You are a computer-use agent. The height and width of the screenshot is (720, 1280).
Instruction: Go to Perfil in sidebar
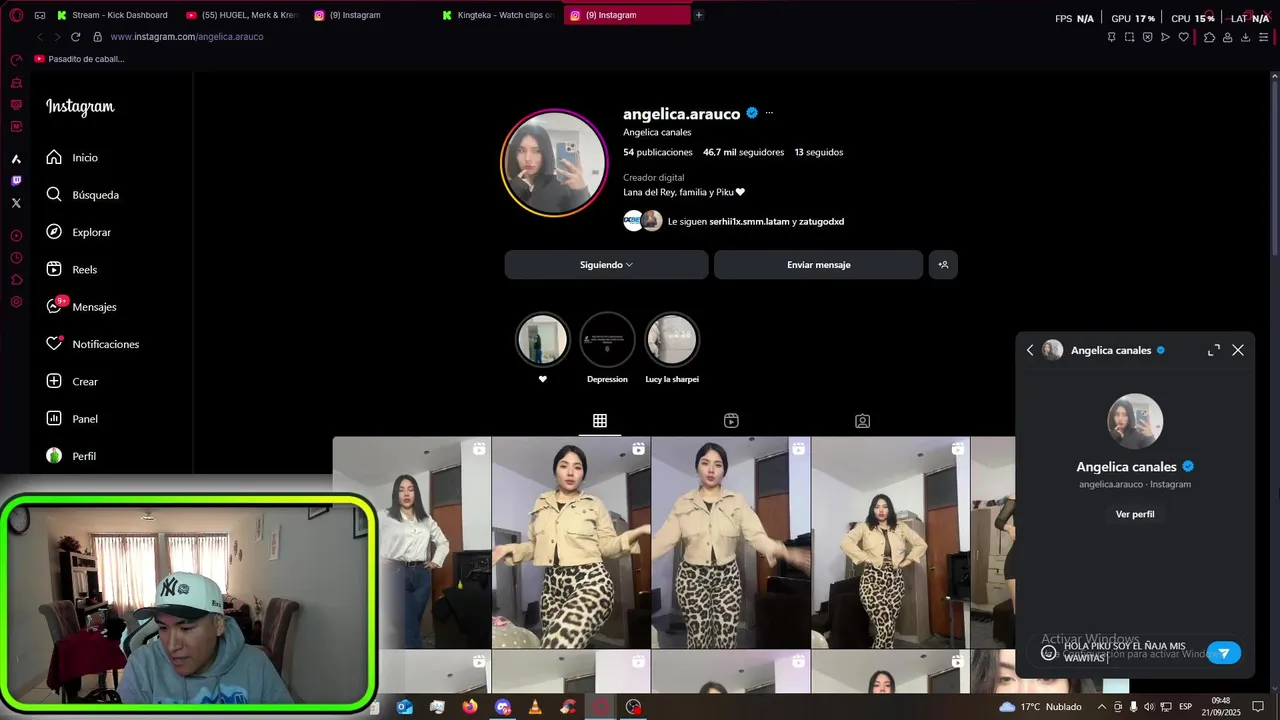71,456
